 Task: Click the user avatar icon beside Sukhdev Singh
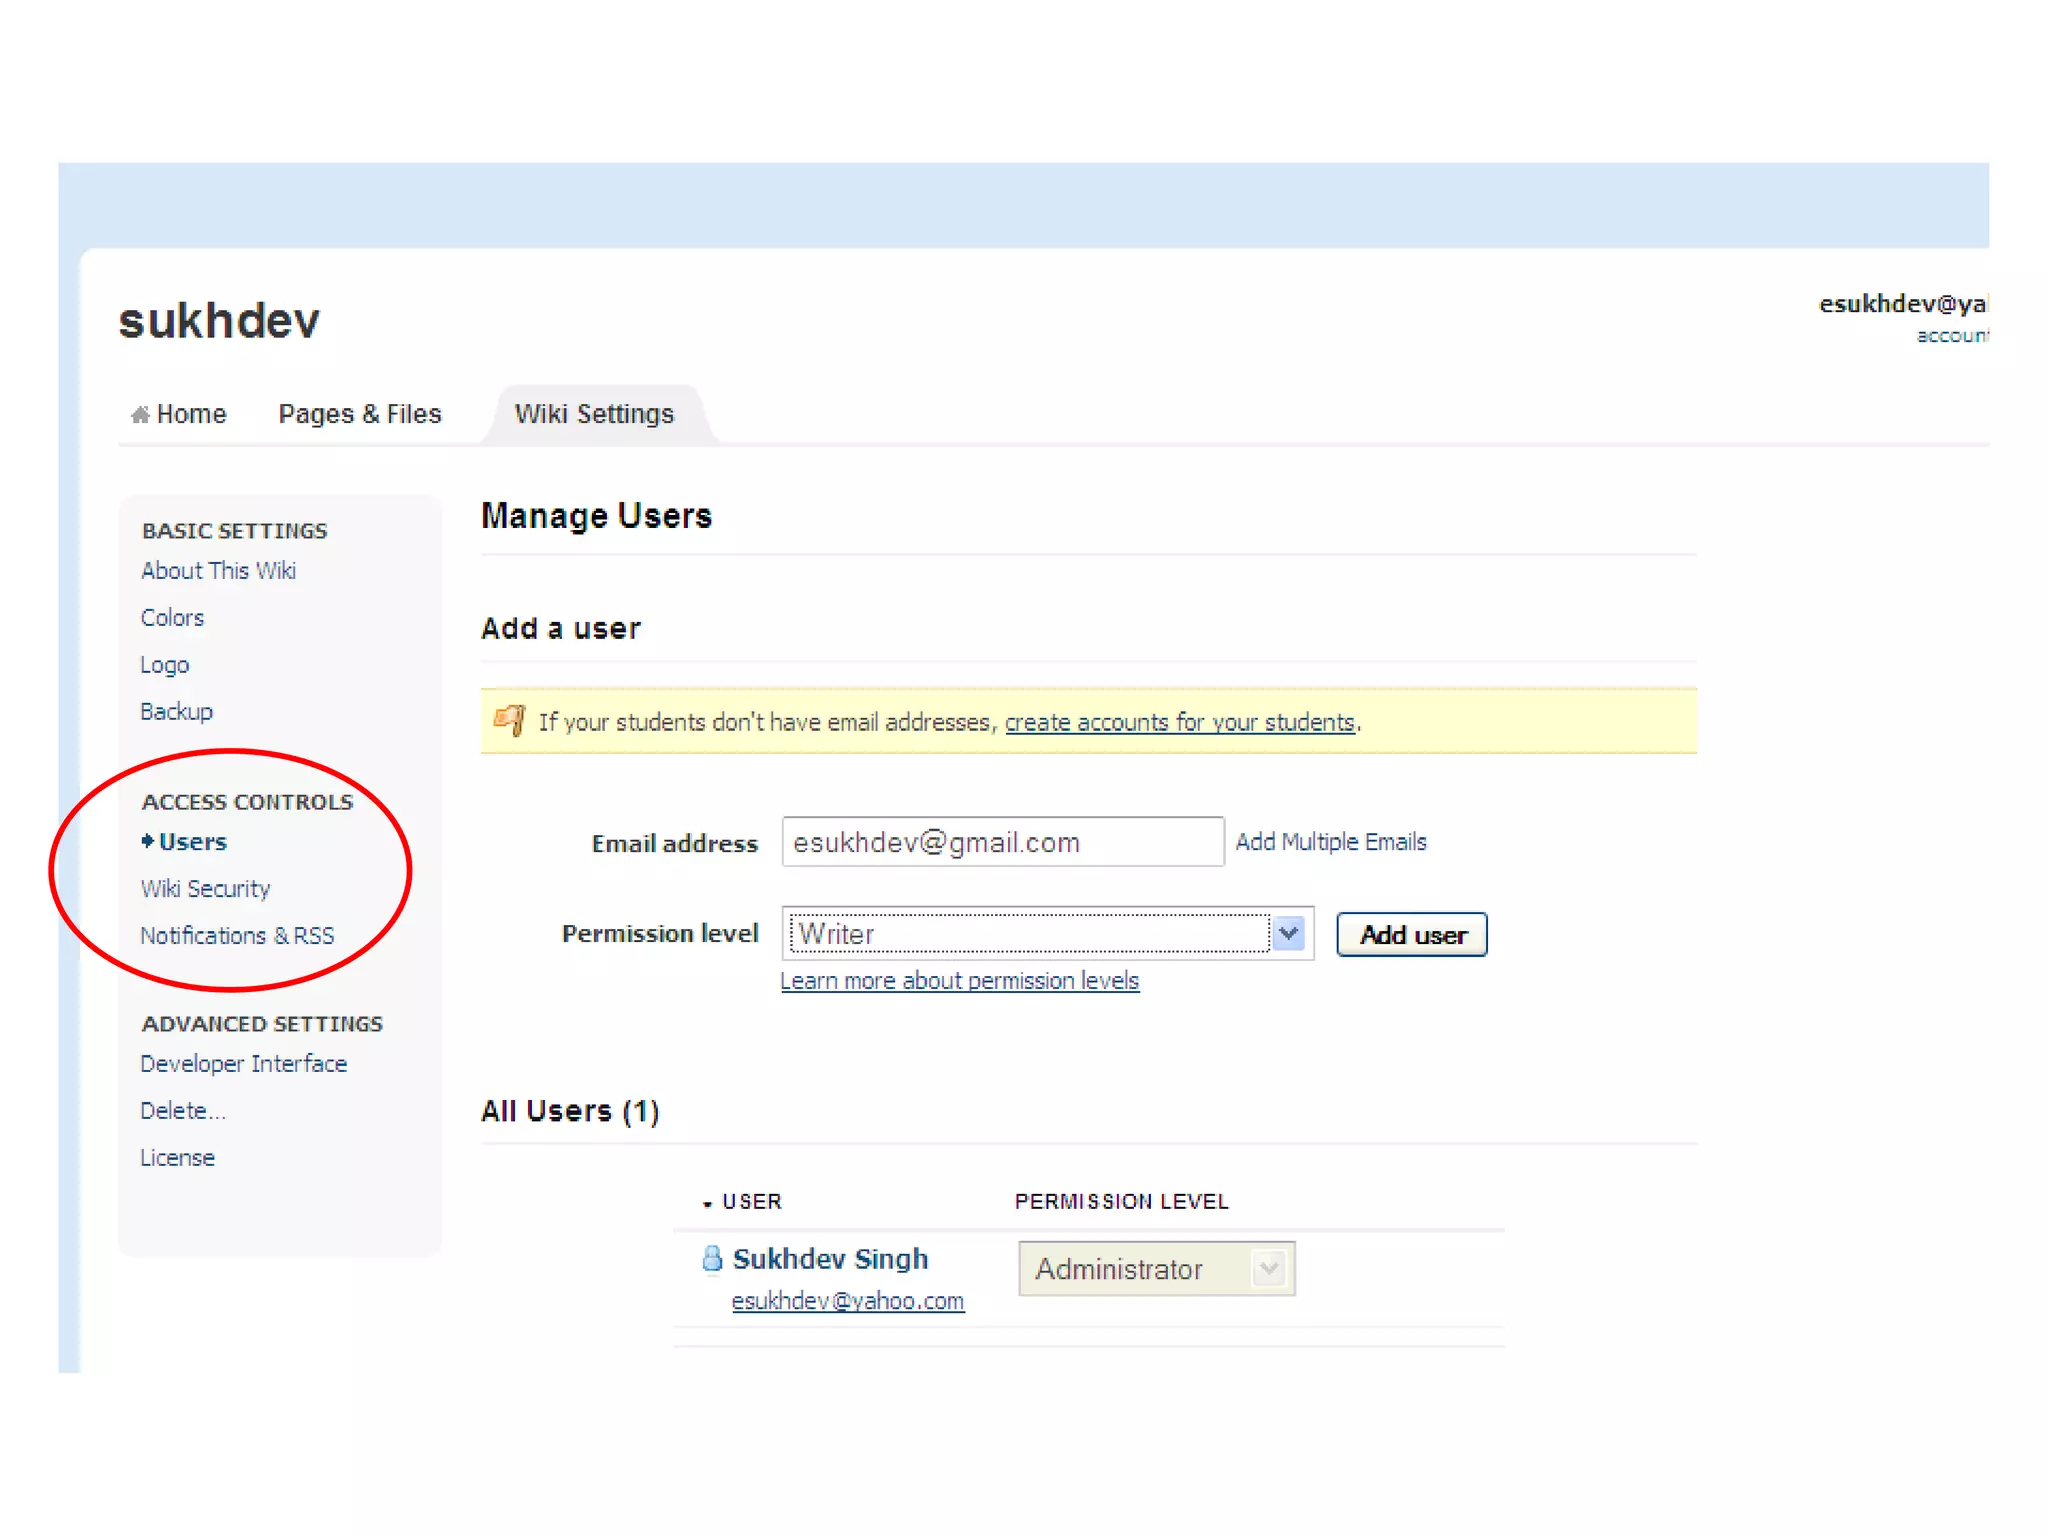tap(712, 1259)
